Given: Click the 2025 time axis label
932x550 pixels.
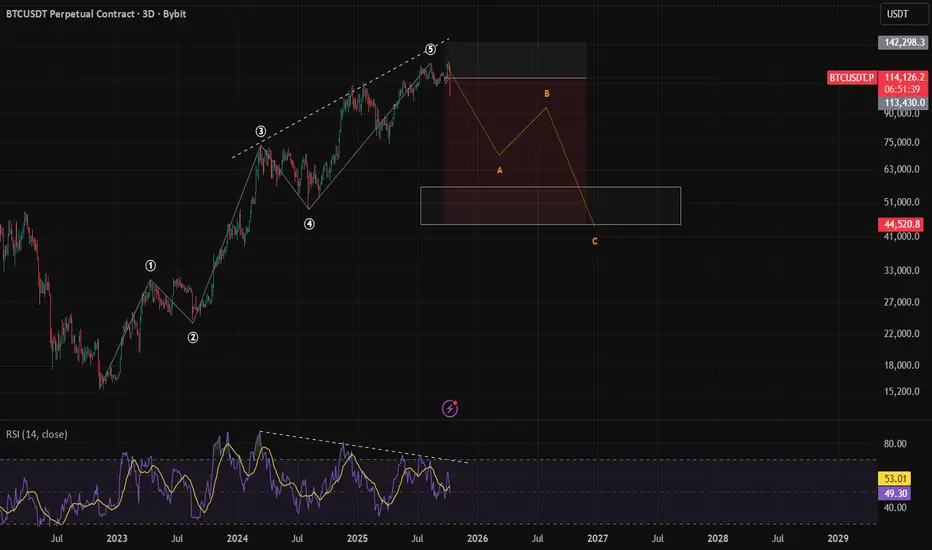Looking at the screenshot, I should tap(357, 539).
